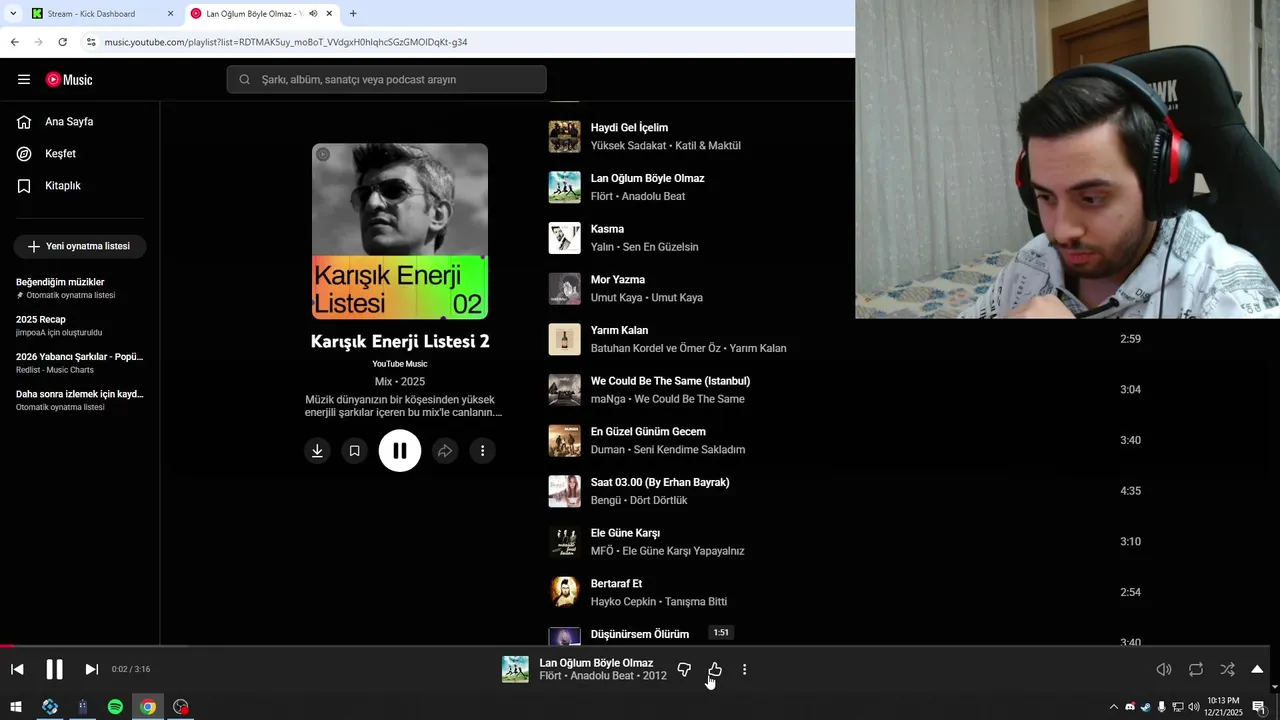1280x720 pixels.
Task: Click the Karışık Enerji Listesi cover art
Action: coord(400,231)
